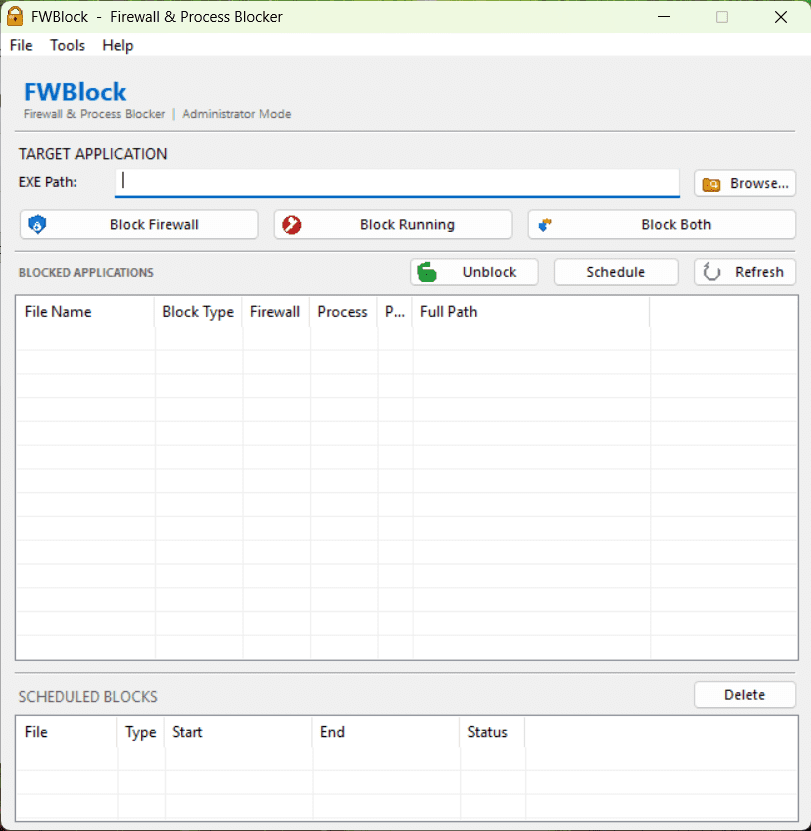Click the FWBlock padlock title bar icon

coord(15,16)
